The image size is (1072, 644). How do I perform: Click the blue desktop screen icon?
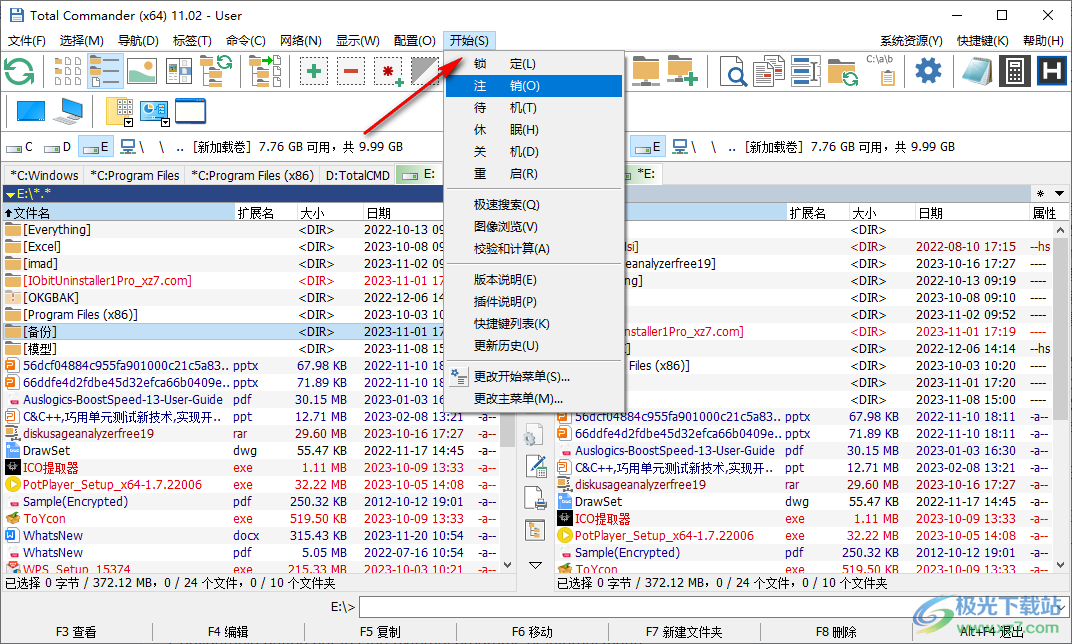pyautogui.click(x=31, y=111)
